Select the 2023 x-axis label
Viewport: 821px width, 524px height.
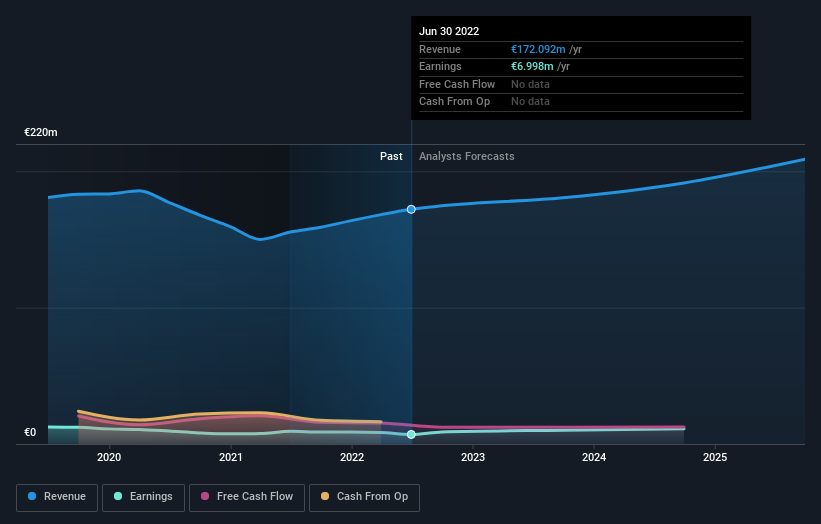(x=473, y=458)
